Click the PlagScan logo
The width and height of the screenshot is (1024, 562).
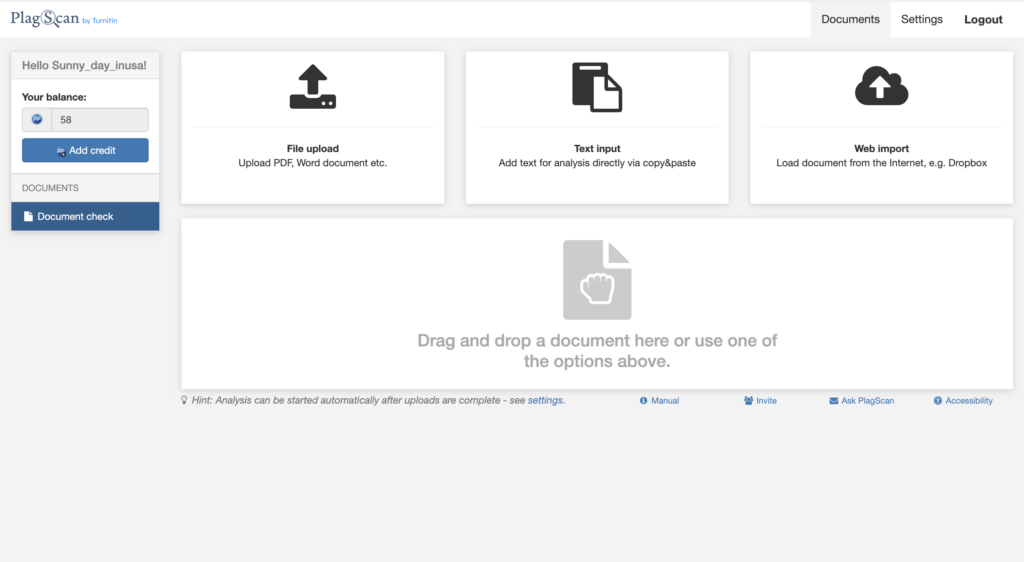[44, 18]
